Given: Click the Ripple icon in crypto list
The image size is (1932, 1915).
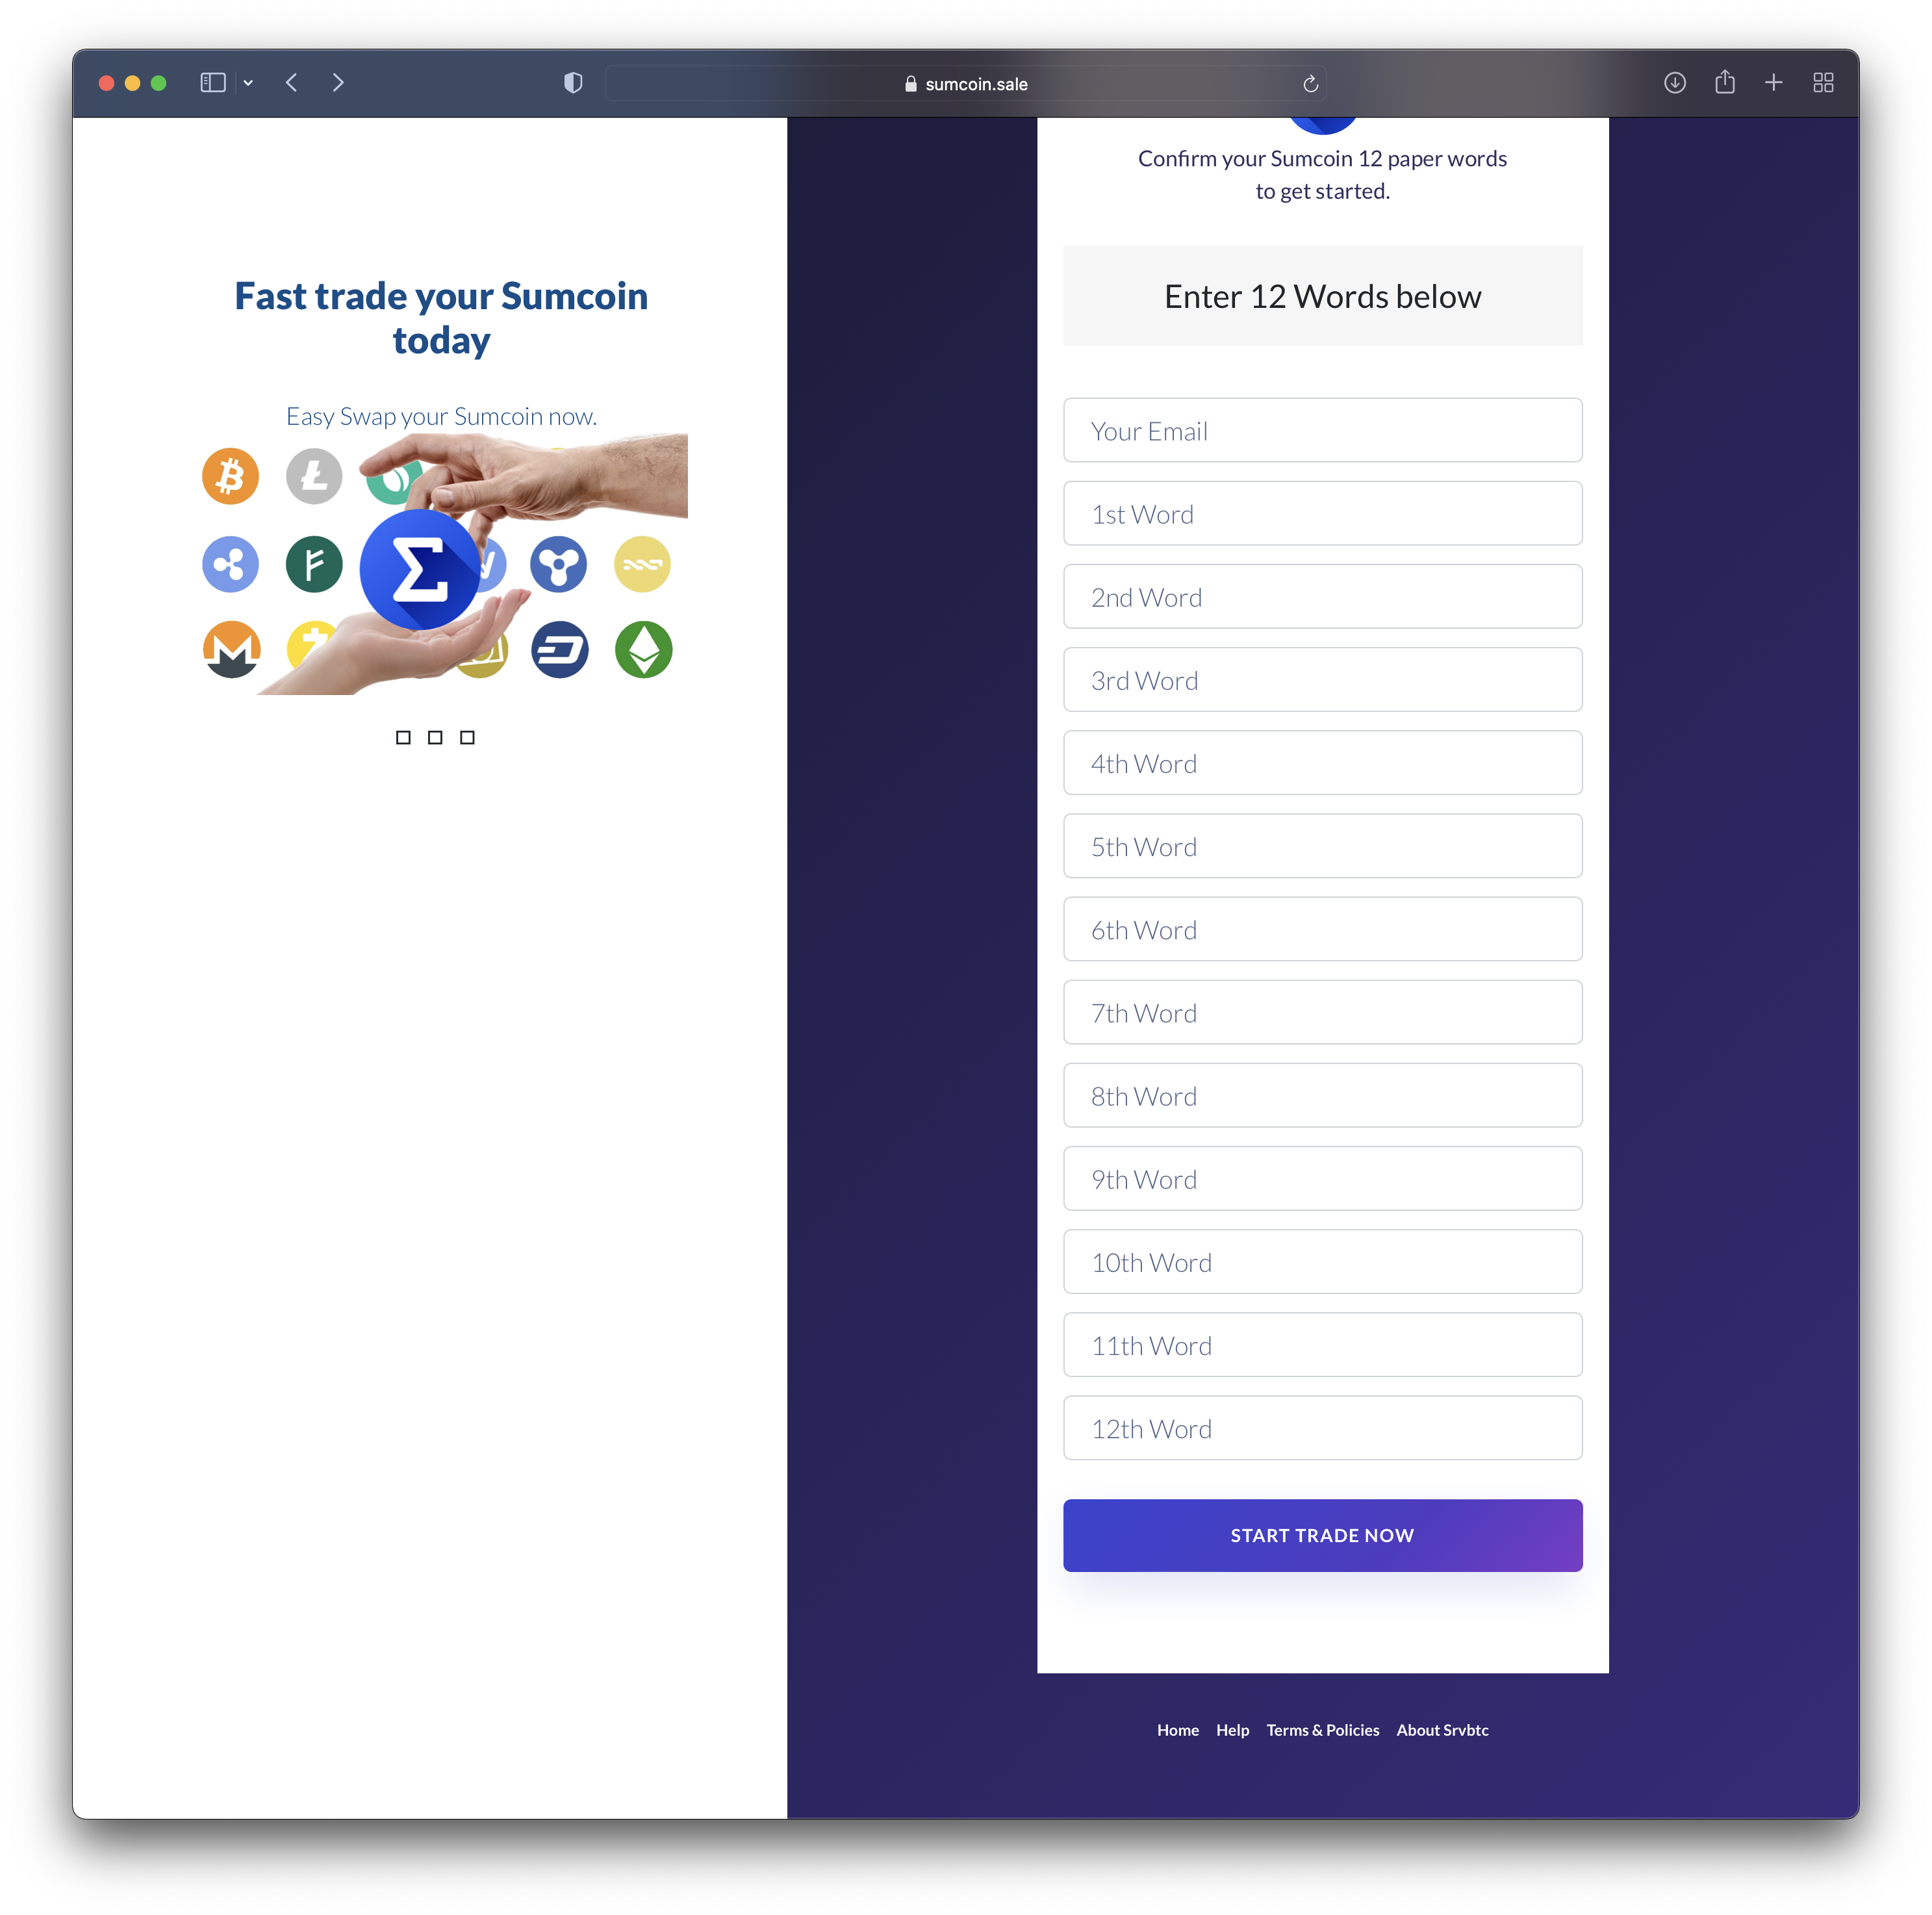Looking at the screenshot, I should pyautogui.click(x=230, y=564).
